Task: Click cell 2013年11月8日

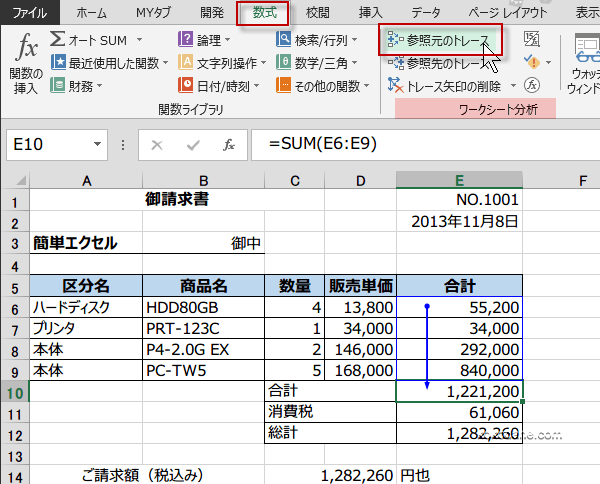Action: tap(460, 221)
